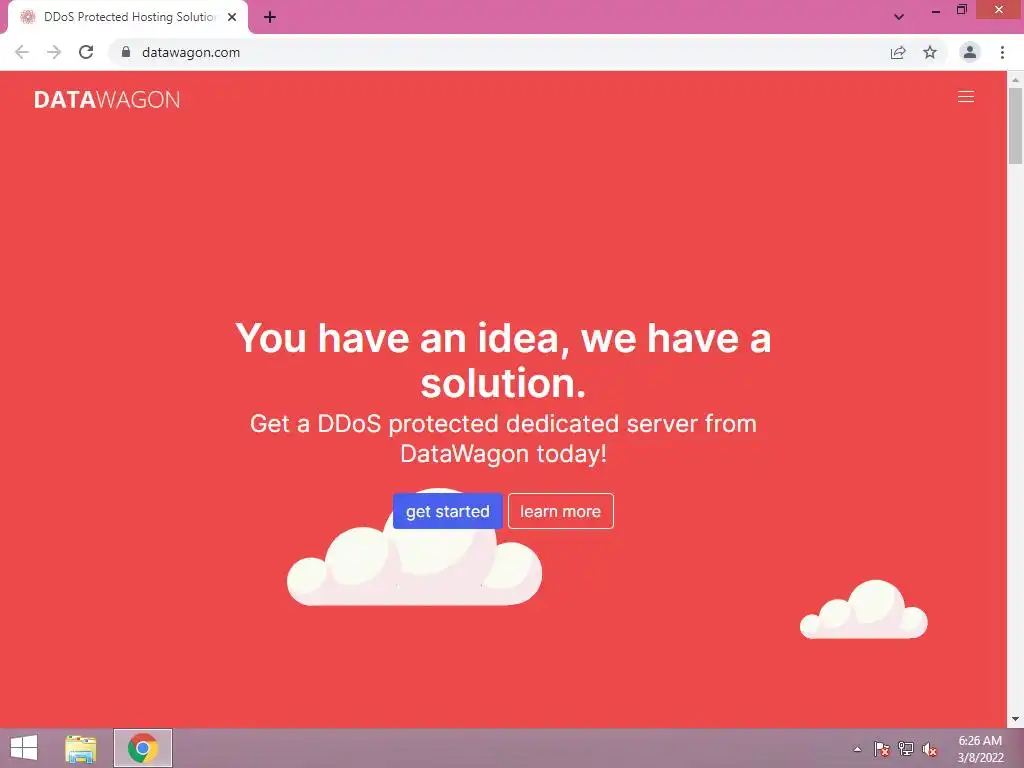Click the page vertical scrollbar thumb
The image size is (1024, 768).
[x=1015, y=126]
